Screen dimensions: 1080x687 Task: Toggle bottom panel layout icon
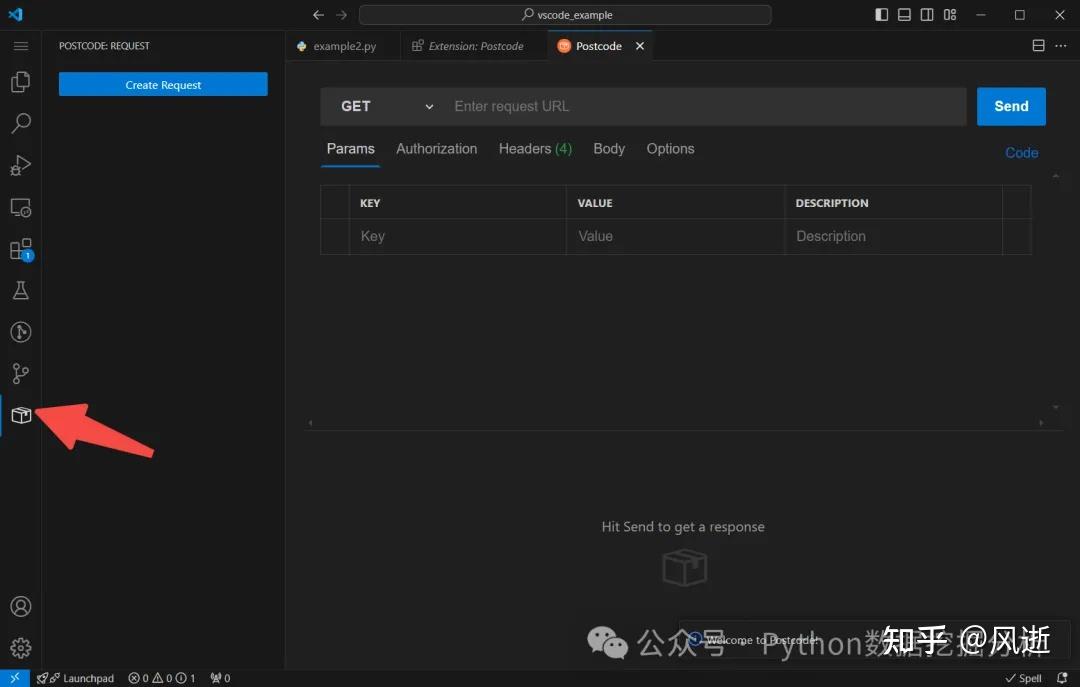coord(904,14)
